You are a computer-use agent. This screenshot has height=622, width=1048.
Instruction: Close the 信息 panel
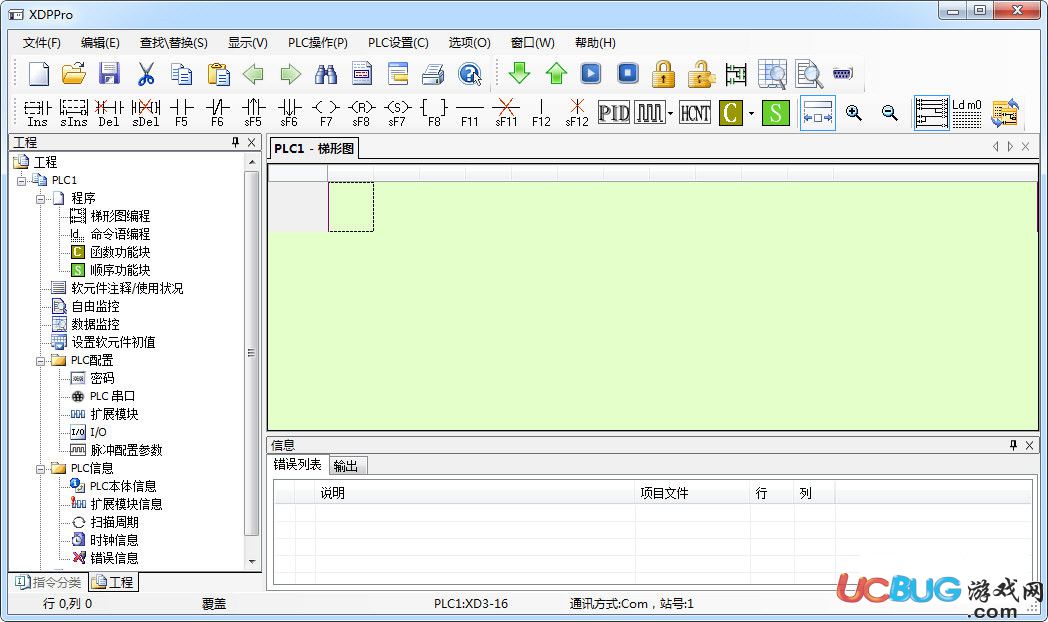pyautogui.click(x=1029, y=446)
